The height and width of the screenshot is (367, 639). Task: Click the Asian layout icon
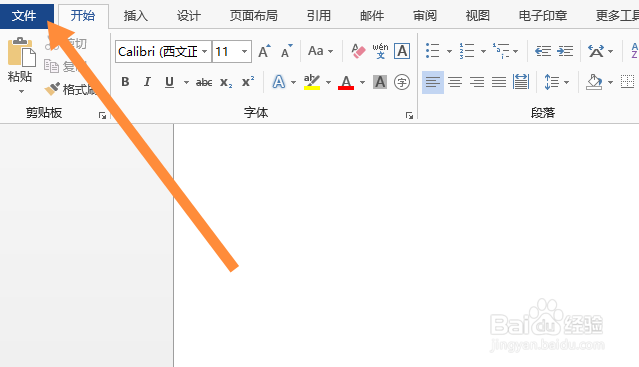coord(596,51)
